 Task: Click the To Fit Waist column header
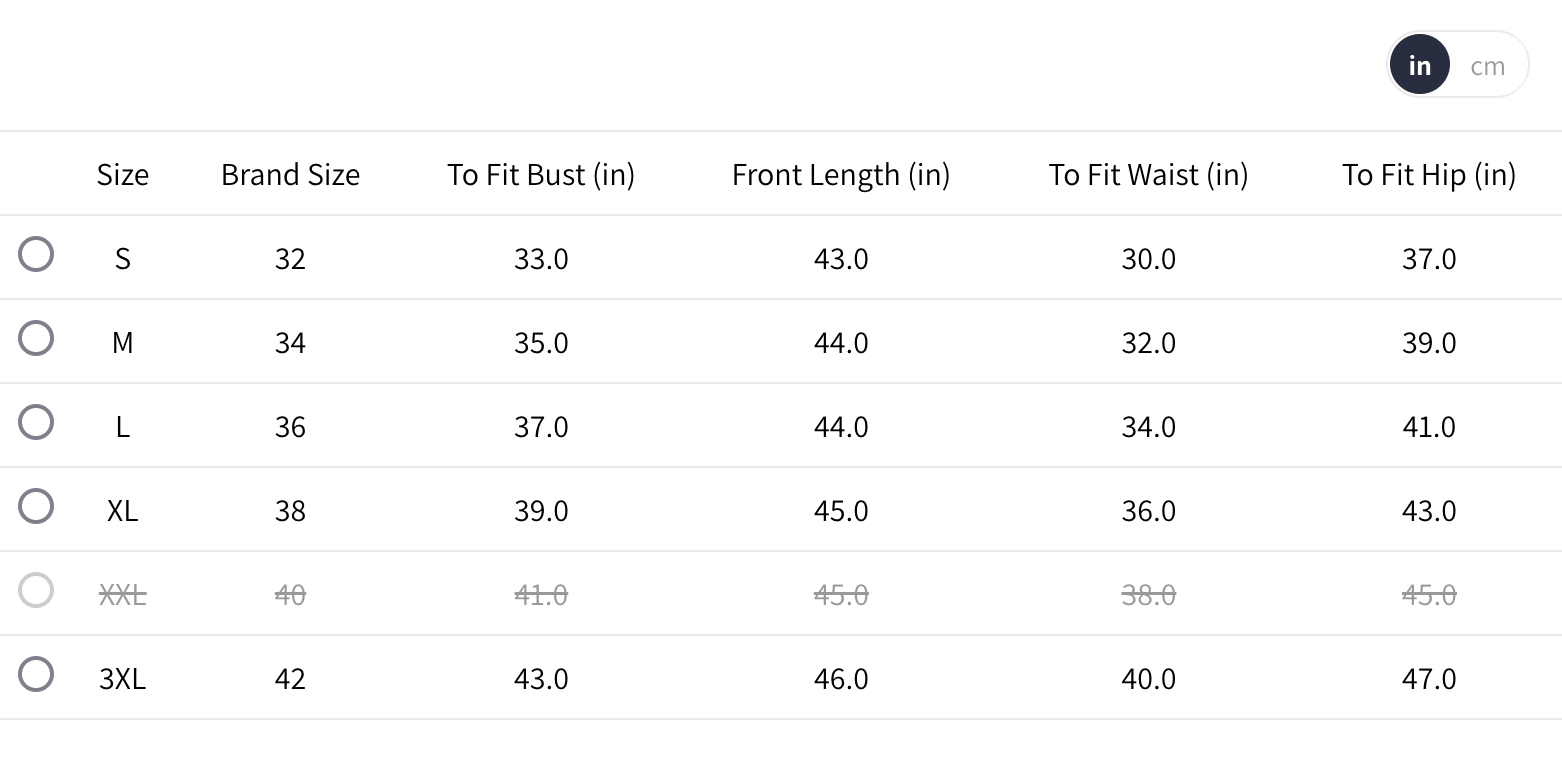pos(1148,175)
